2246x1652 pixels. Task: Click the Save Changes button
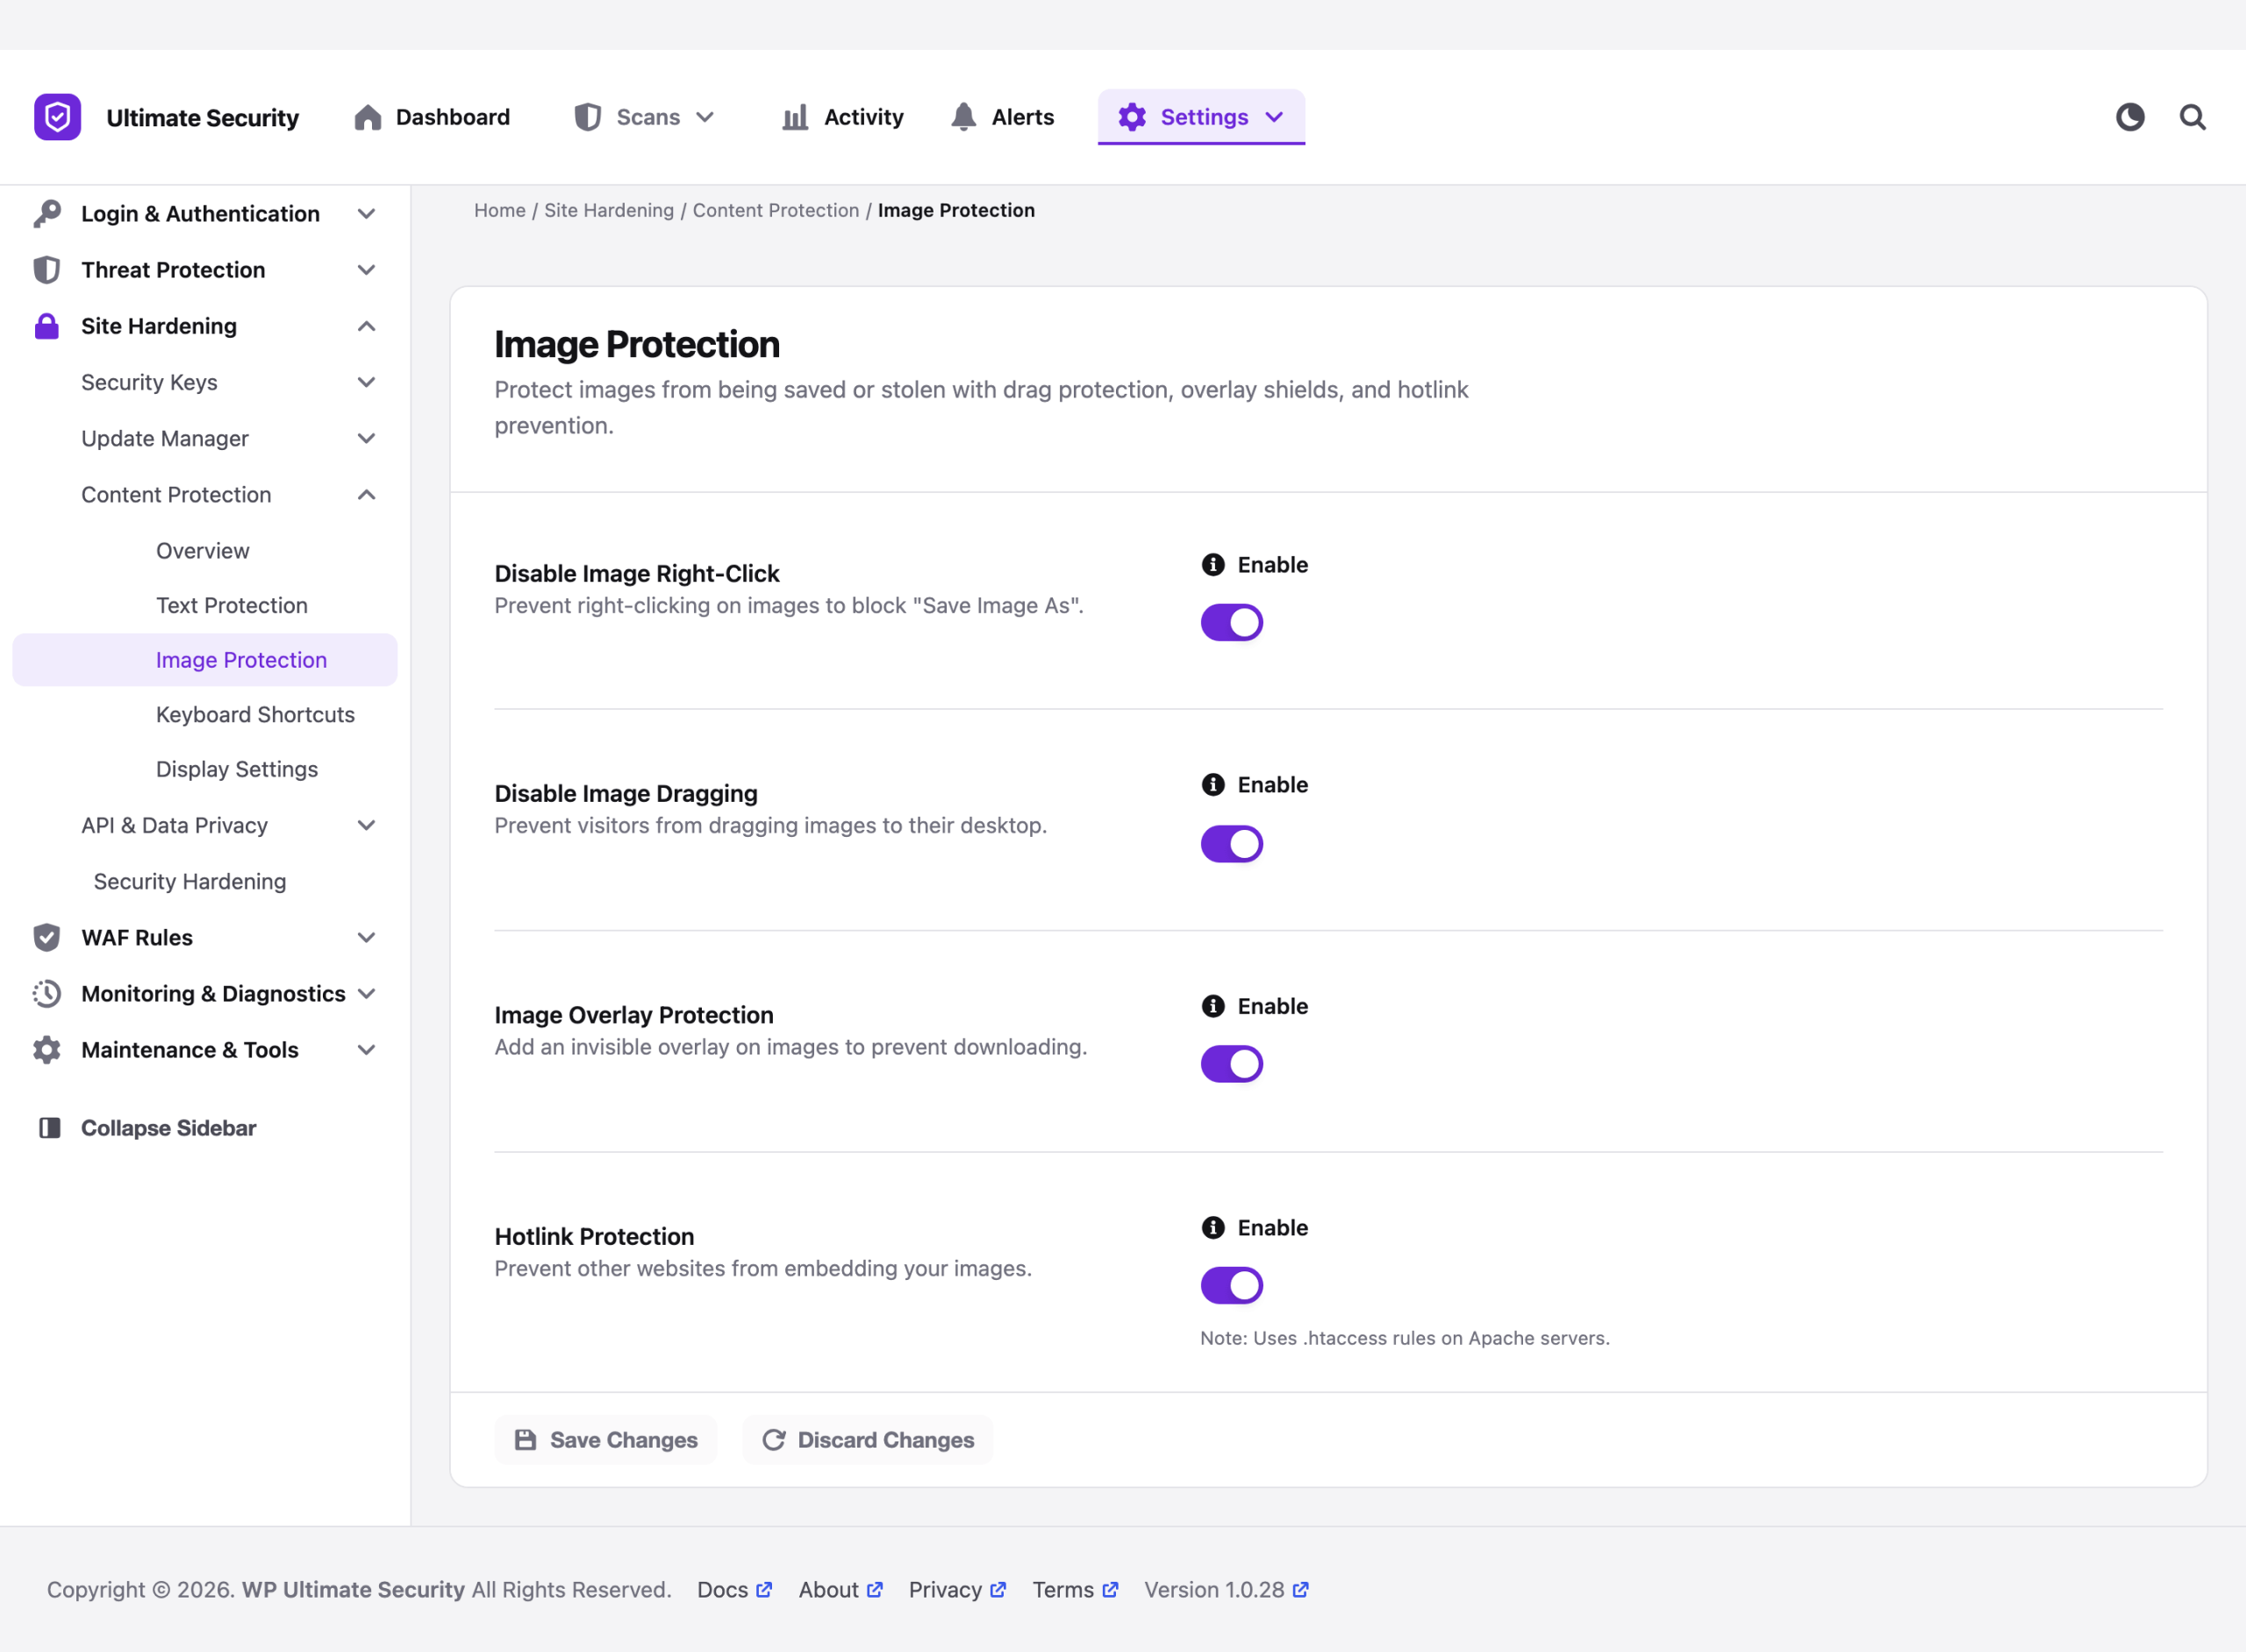605,1440
